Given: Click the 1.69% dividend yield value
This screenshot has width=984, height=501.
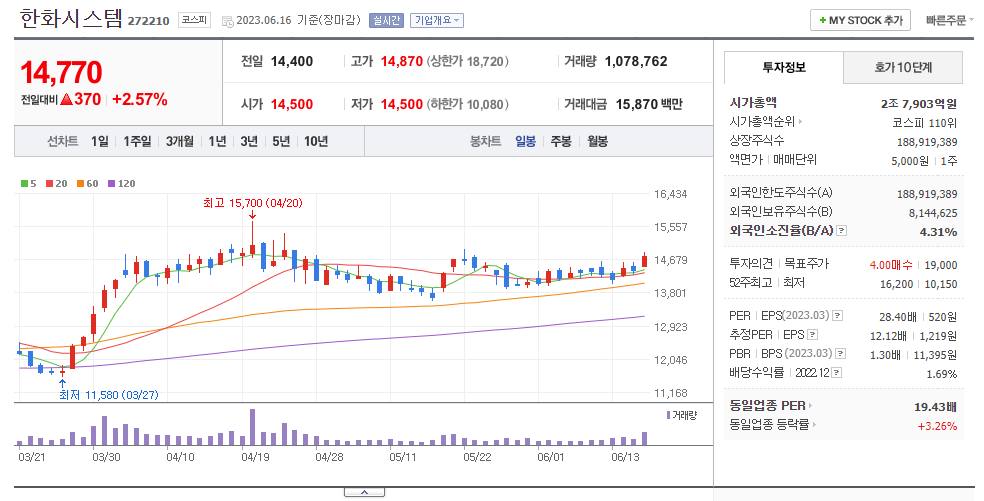Looking at the screenshot, I should coord(942,374).
